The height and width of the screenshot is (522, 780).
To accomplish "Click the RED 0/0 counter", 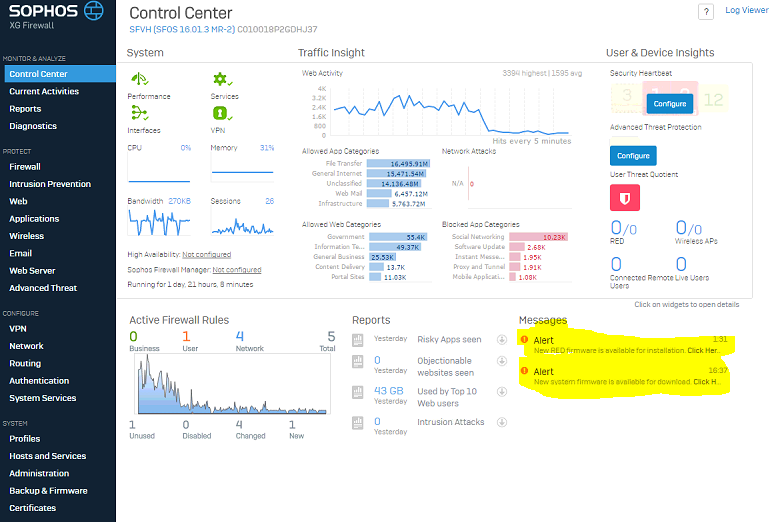I will coord(623,228).
